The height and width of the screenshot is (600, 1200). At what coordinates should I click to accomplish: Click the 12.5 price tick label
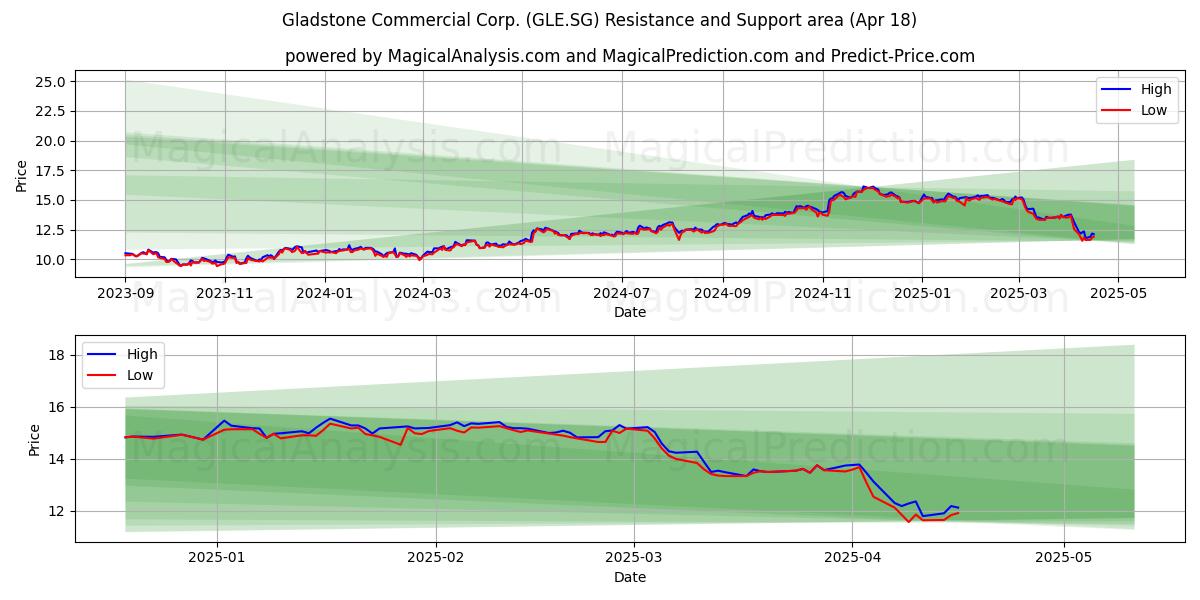point(50,230)
